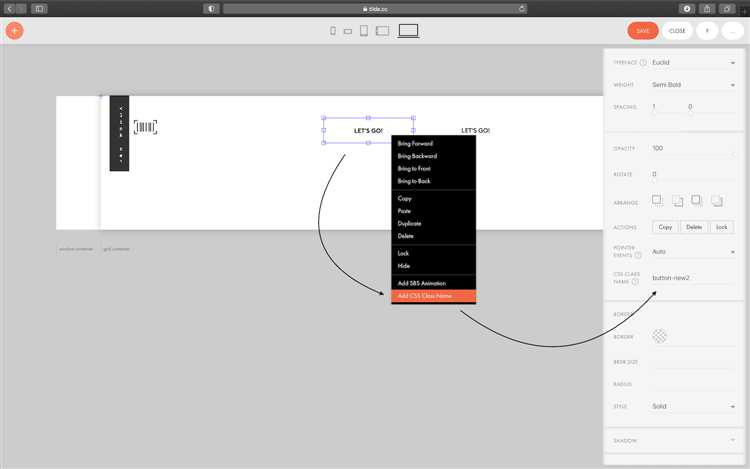Toggle the Safari sidebar button
The height and width of the screenshot is (469, 750).
[39, 9]
